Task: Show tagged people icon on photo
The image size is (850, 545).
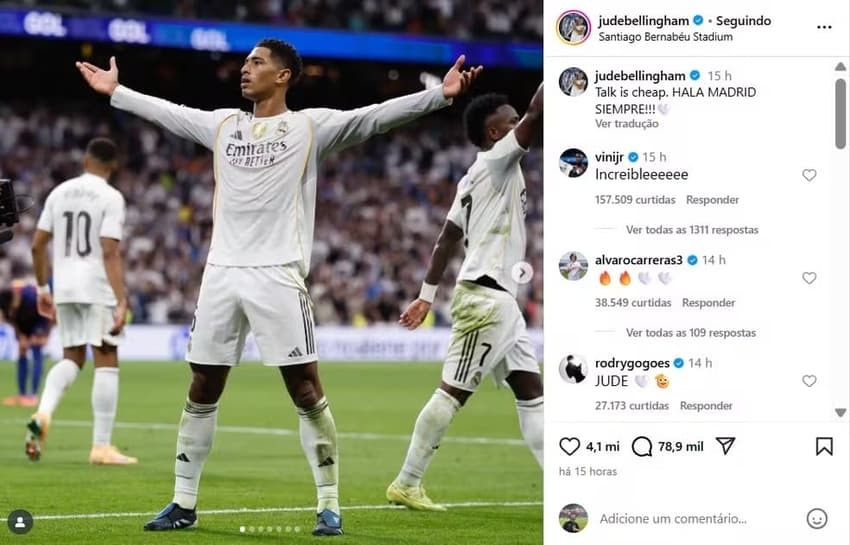Action: pyautogui.click(x=20, y=522)
